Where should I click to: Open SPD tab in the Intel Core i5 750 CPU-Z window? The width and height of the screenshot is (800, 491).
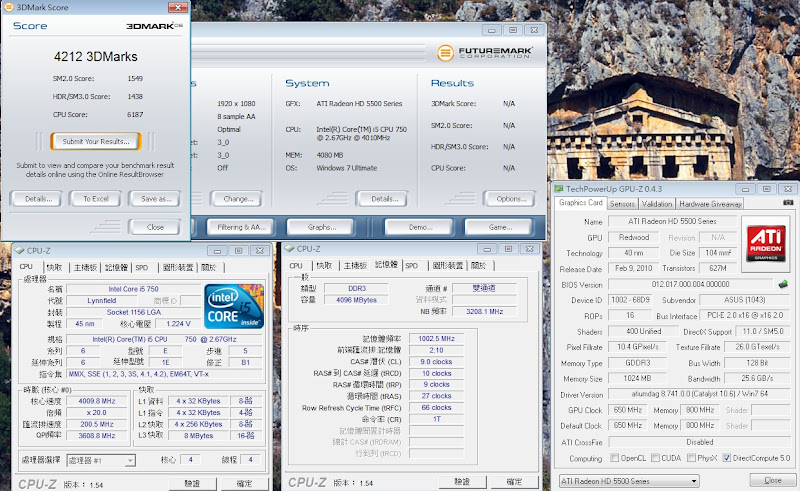[142, 267]
